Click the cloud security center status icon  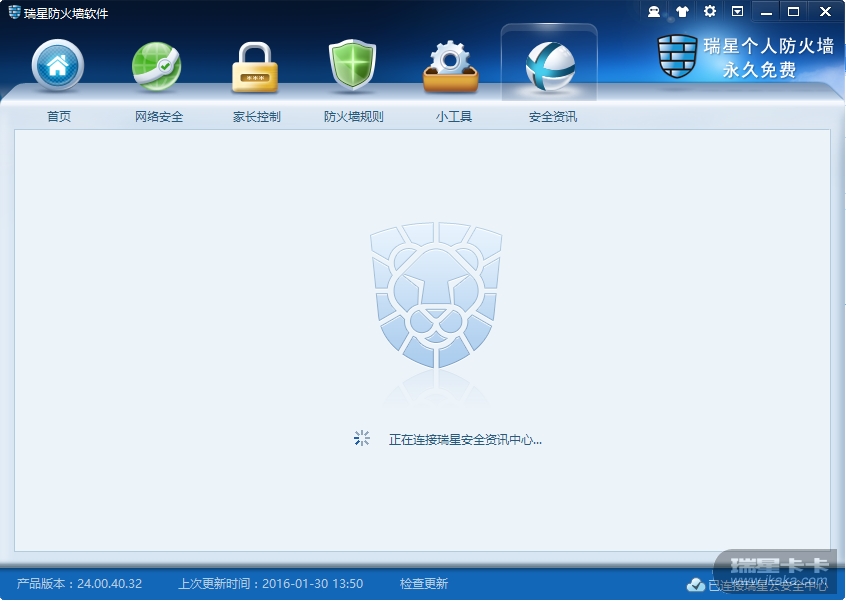696,585
